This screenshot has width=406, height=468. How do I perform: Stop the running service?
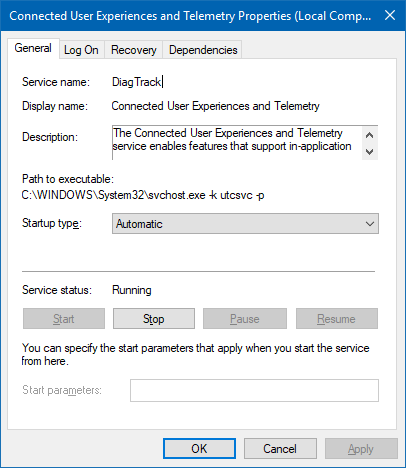click(154, 319)
